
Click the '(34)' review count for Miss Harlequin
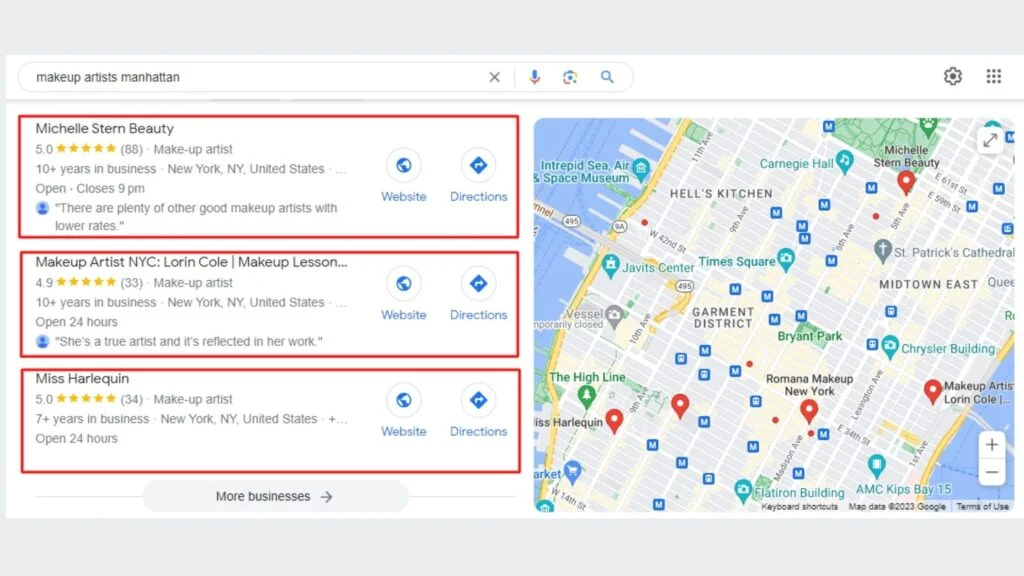pos(131,399)
